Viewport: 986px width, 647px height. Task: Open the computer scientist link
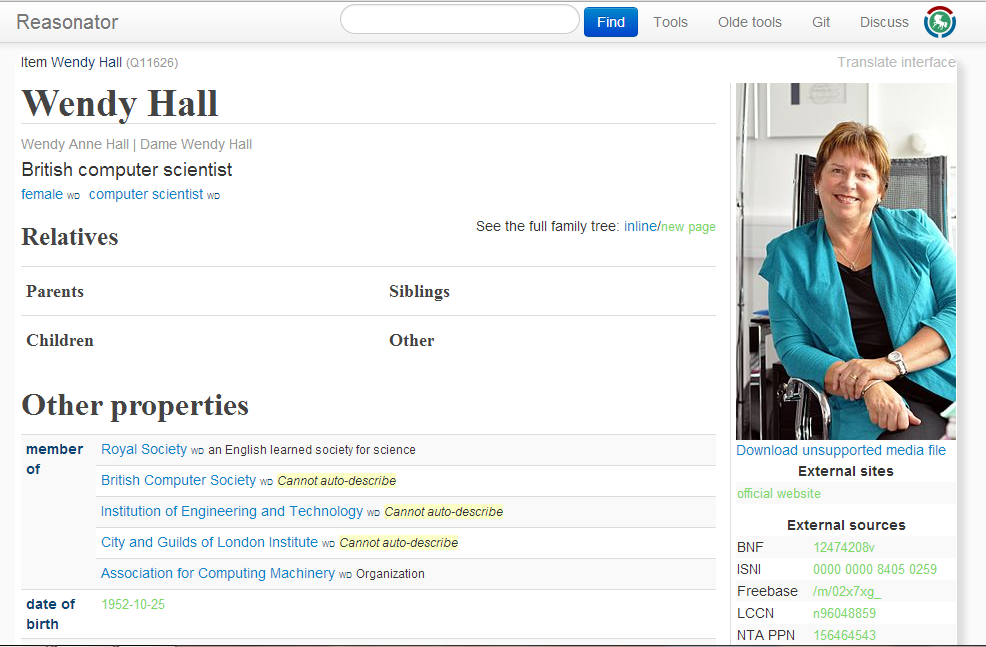pyautogui.click(x=146, y=194)
